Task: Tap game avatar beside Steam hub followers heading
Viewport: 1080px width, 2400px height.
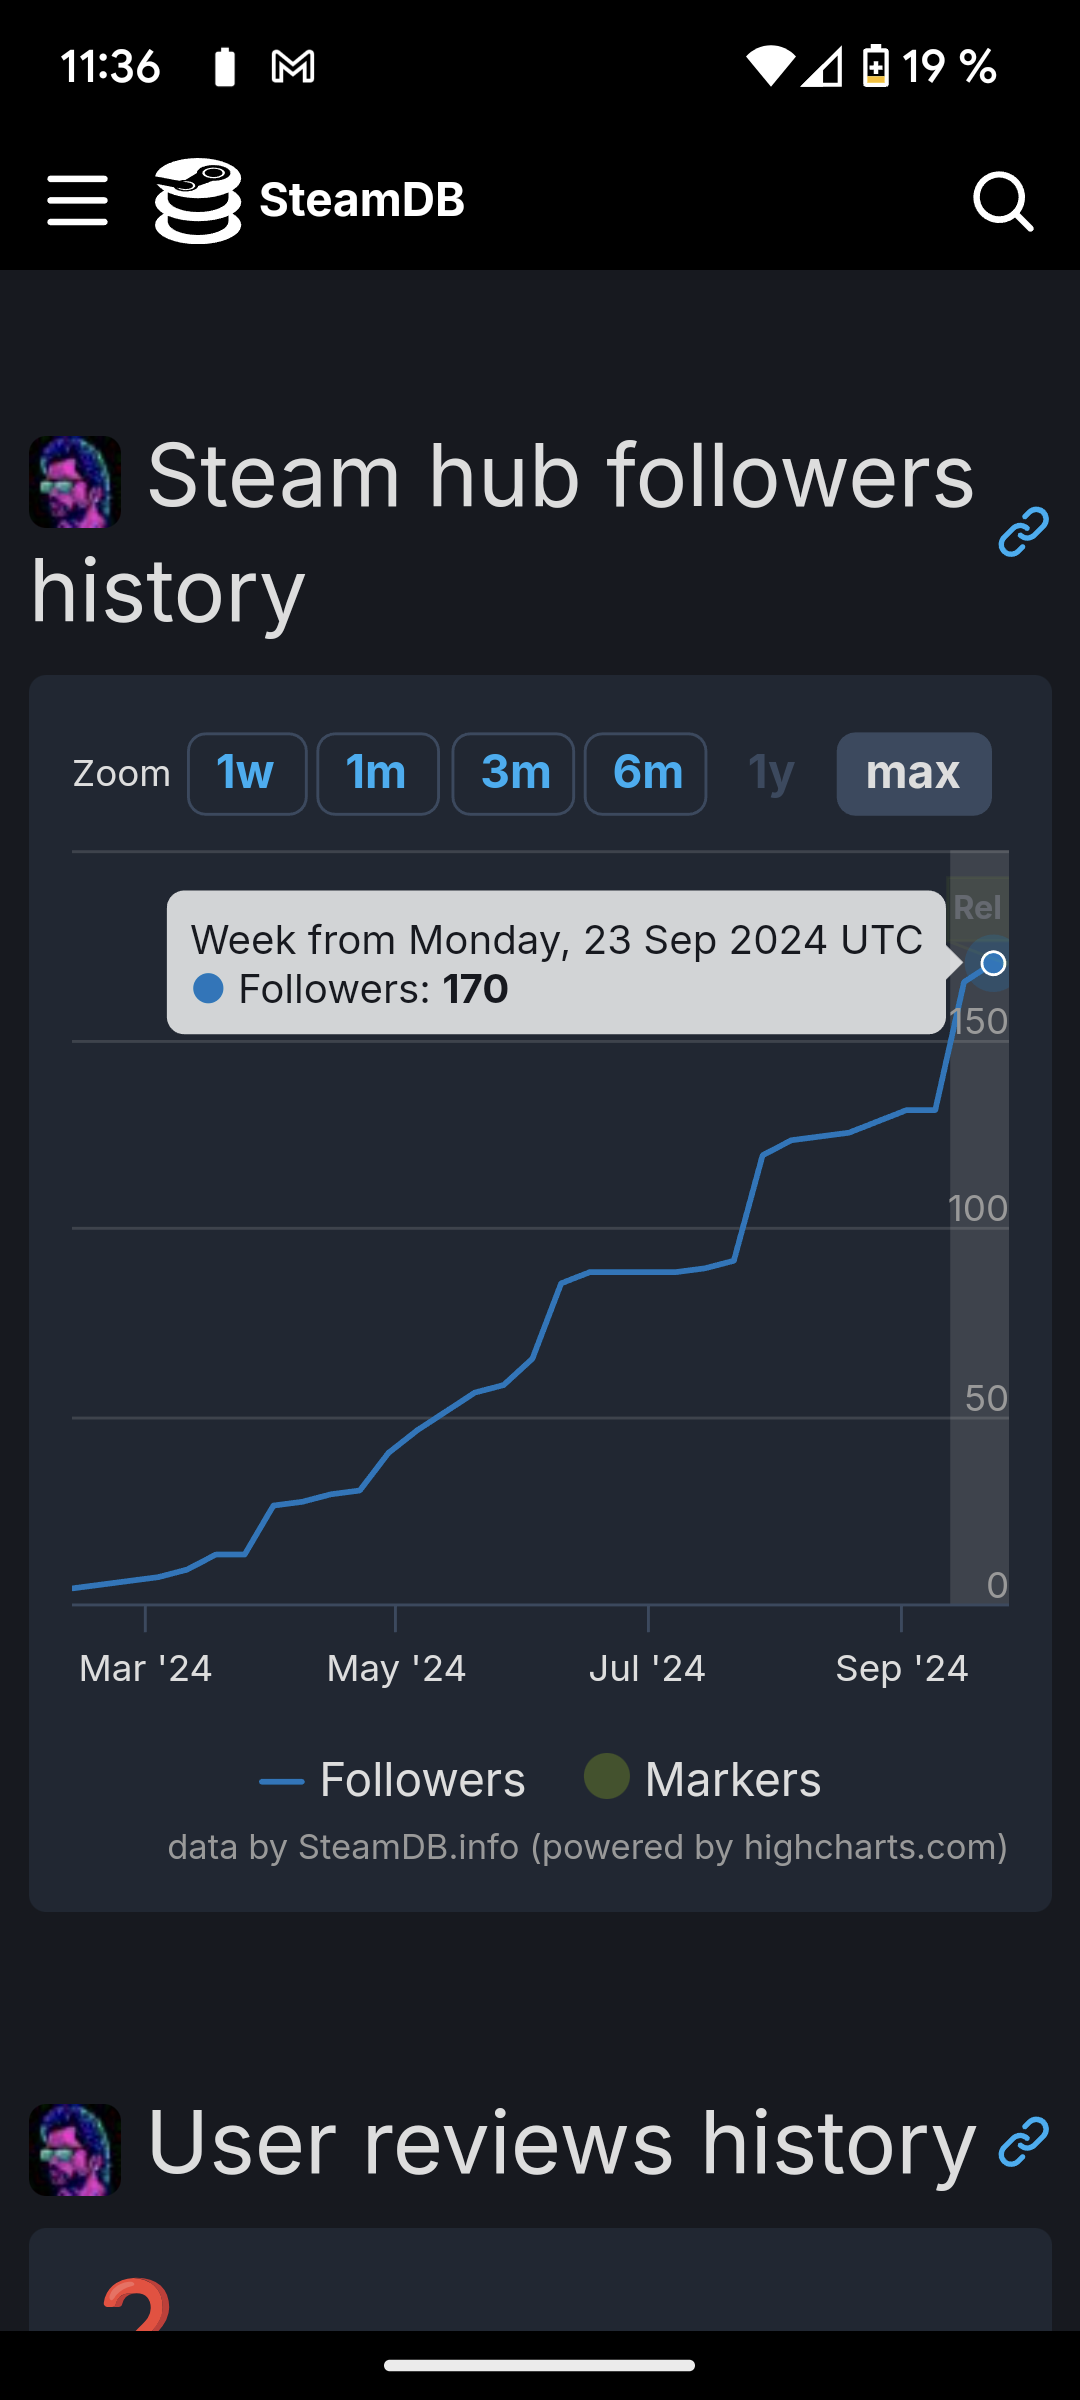Action: (75, 481)
